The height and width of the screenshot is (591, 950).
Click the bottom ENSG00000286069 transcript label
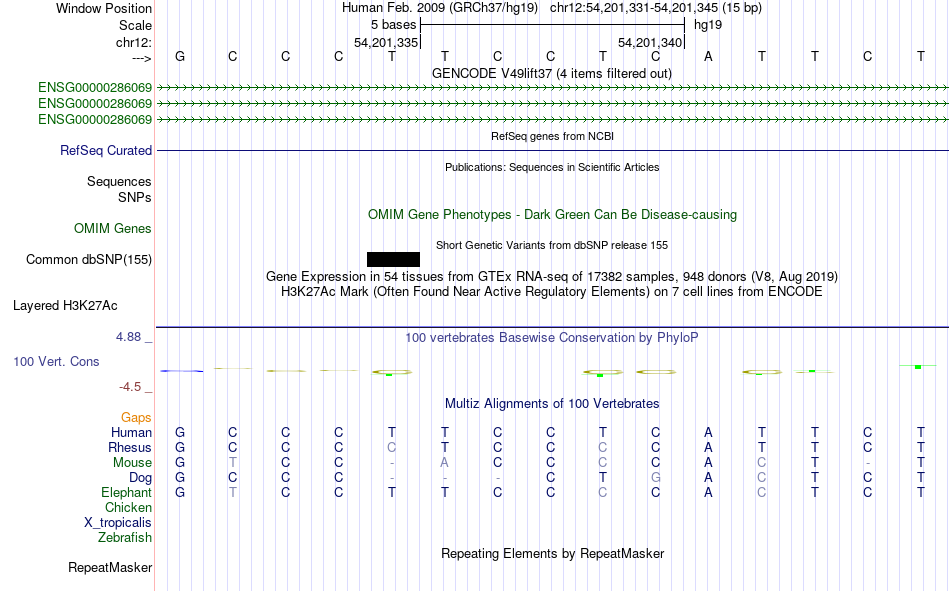click(95, 119)
